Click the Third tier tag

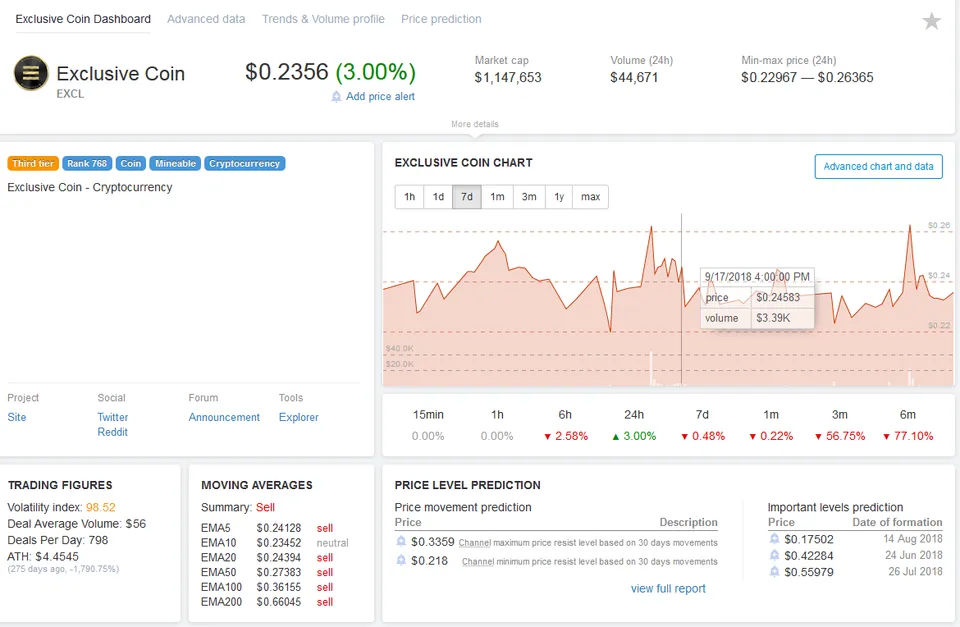[33, 163]
